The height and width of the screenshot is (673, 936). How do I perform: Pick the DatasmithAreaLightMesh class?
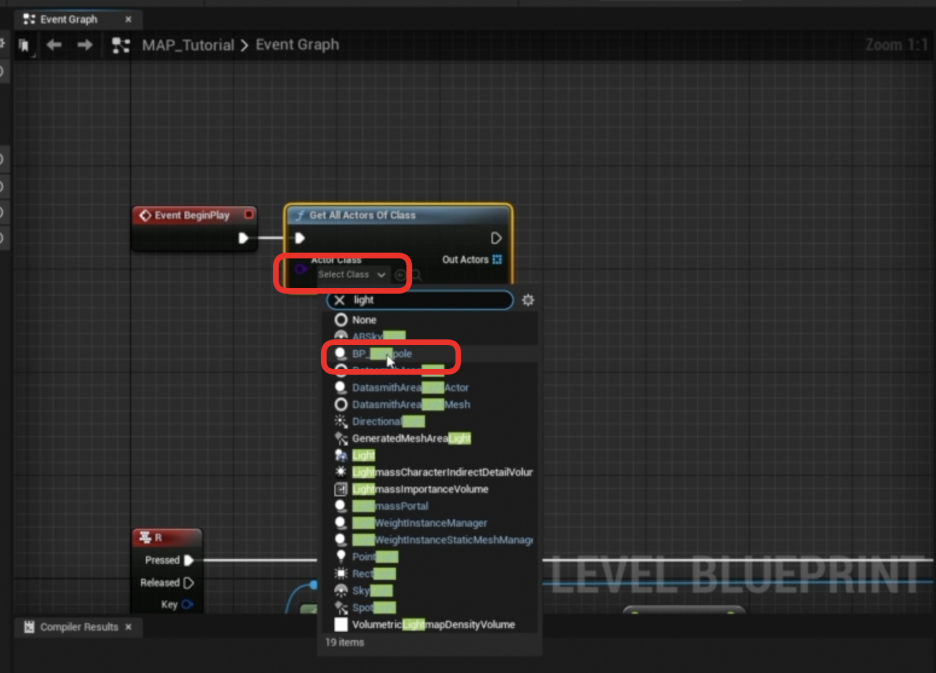(430, 404)
